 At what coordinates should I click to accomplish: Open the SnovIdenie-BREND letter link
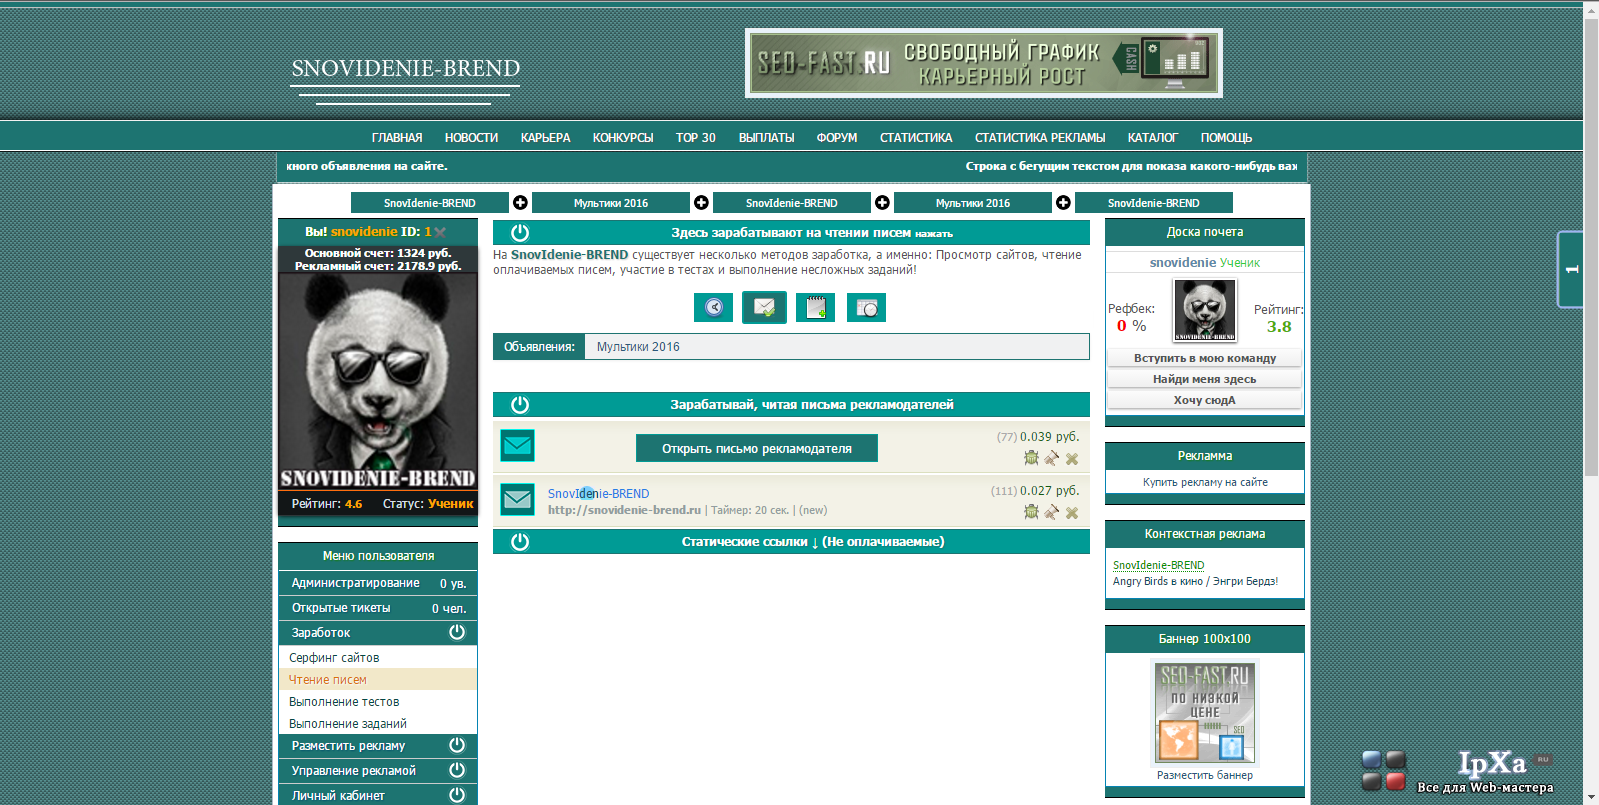pos(598,493)
